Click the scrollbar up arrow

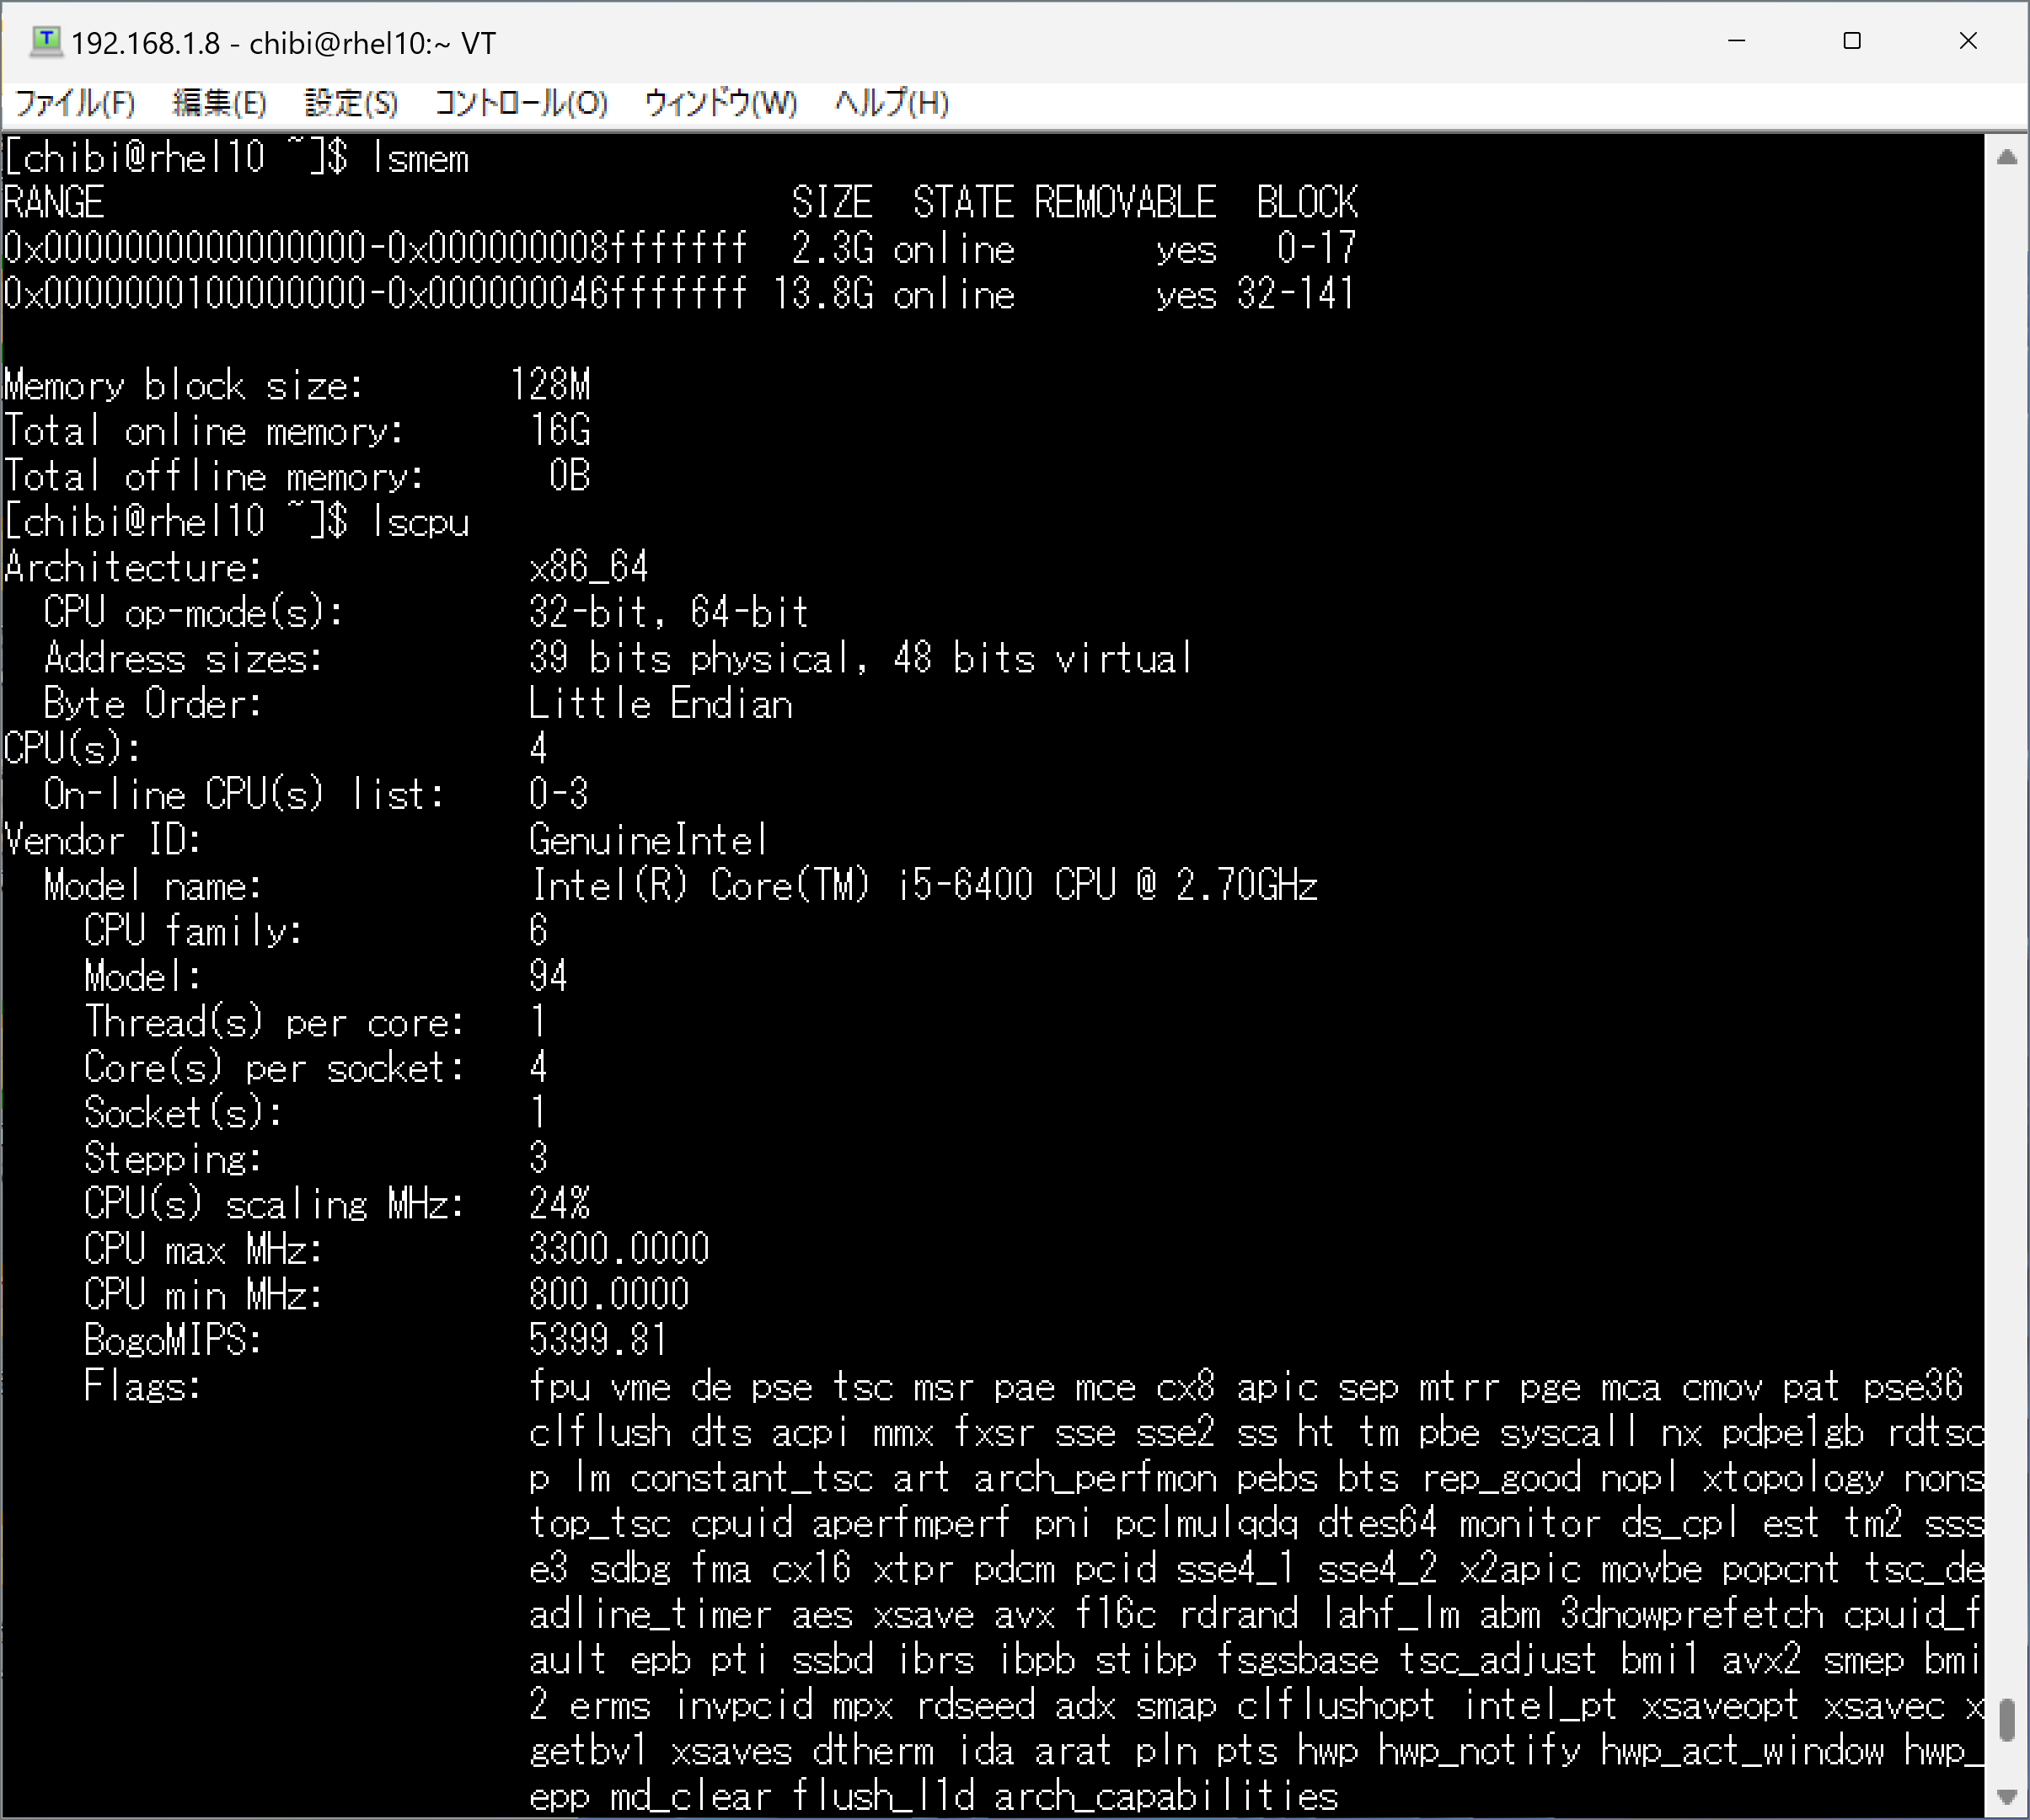click(x=2006, y=157)
